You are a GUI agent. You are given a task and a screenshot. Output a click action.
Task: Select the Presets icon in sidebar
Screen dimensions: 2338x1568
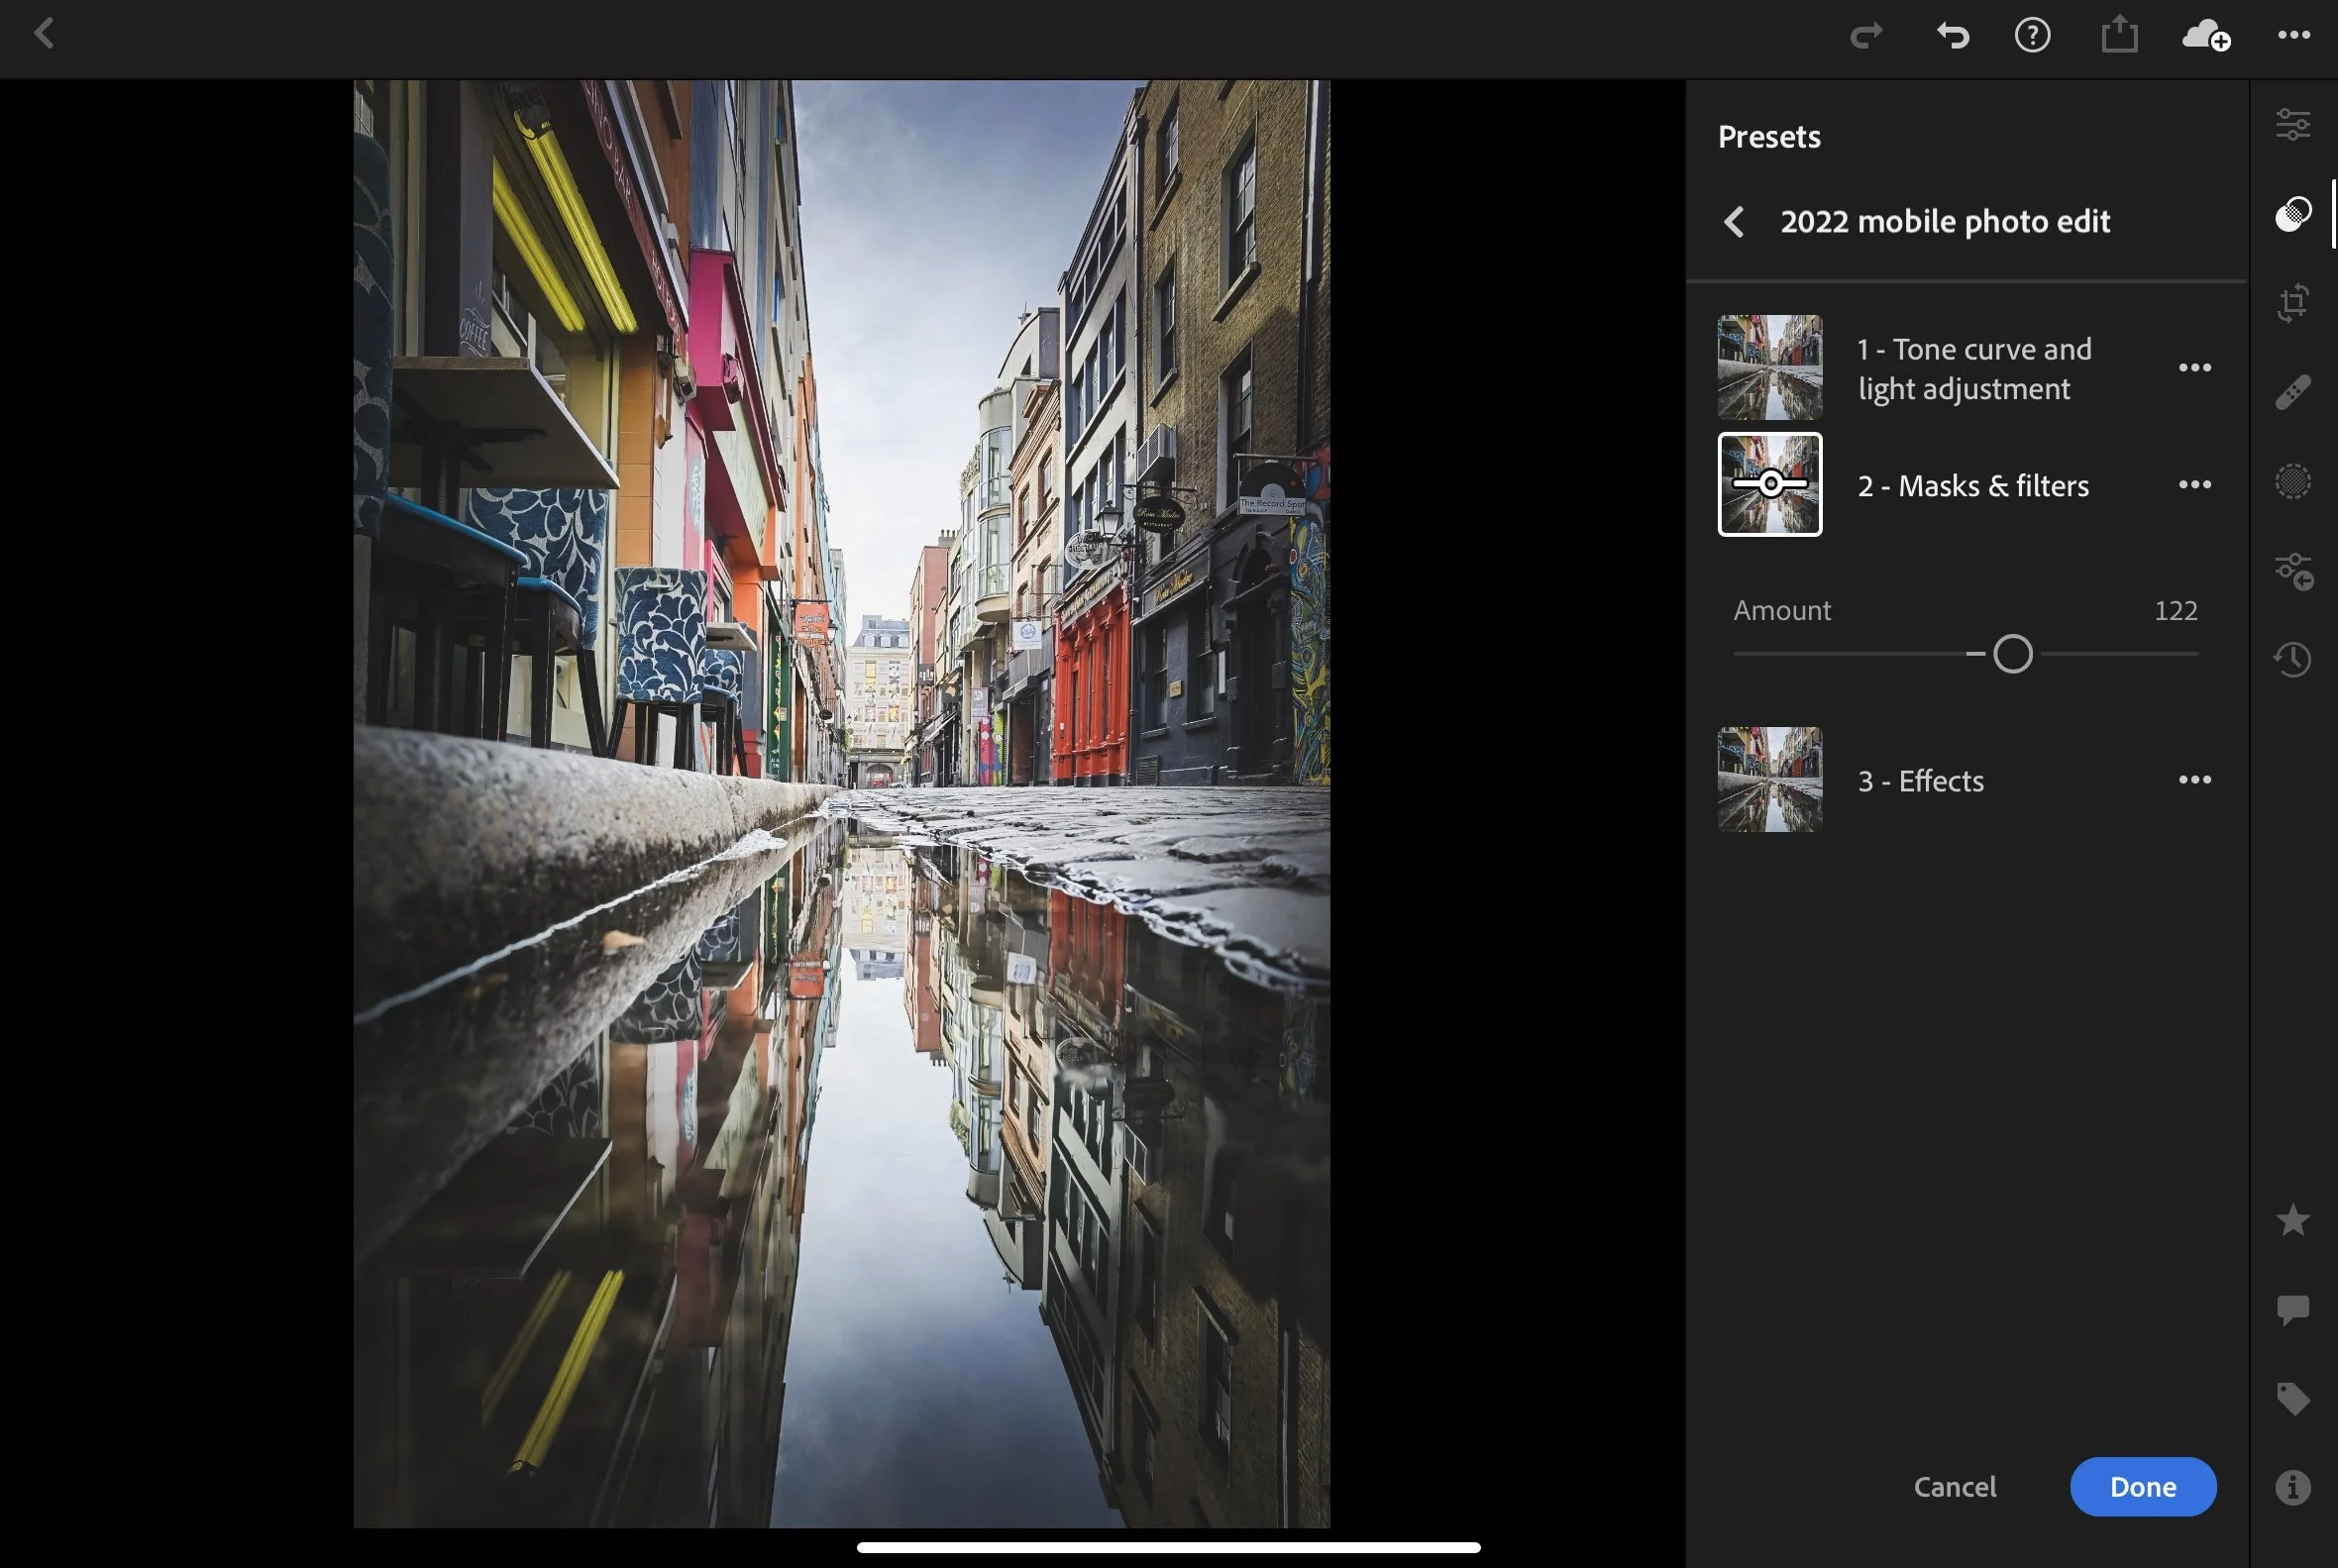2292,214
